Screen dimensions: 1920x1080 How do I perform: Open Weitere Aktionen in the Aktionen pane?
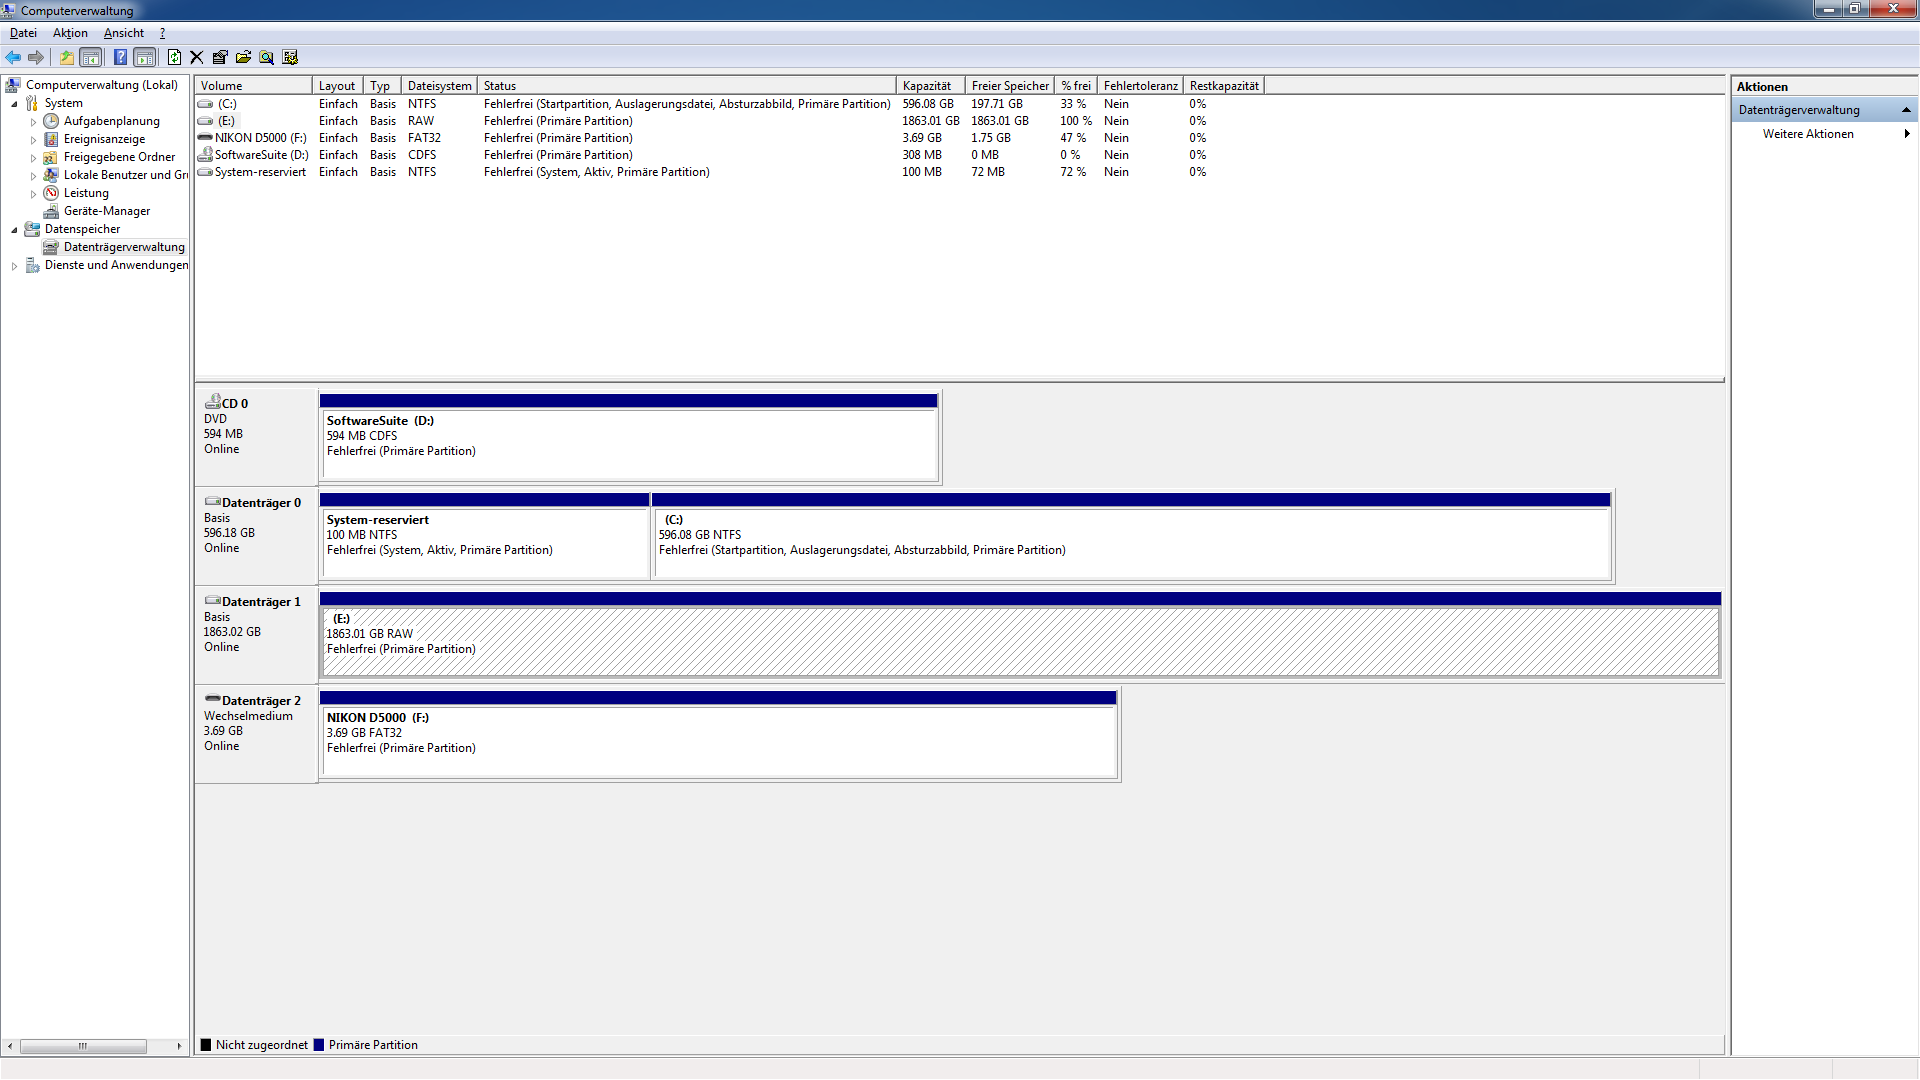[x=1807, y=134]
